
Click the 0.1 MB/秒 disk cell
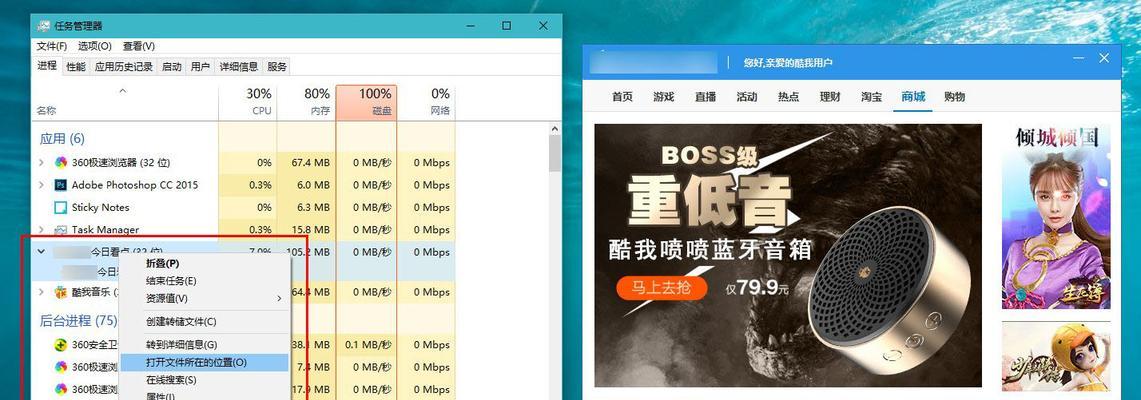coord(368,344)
